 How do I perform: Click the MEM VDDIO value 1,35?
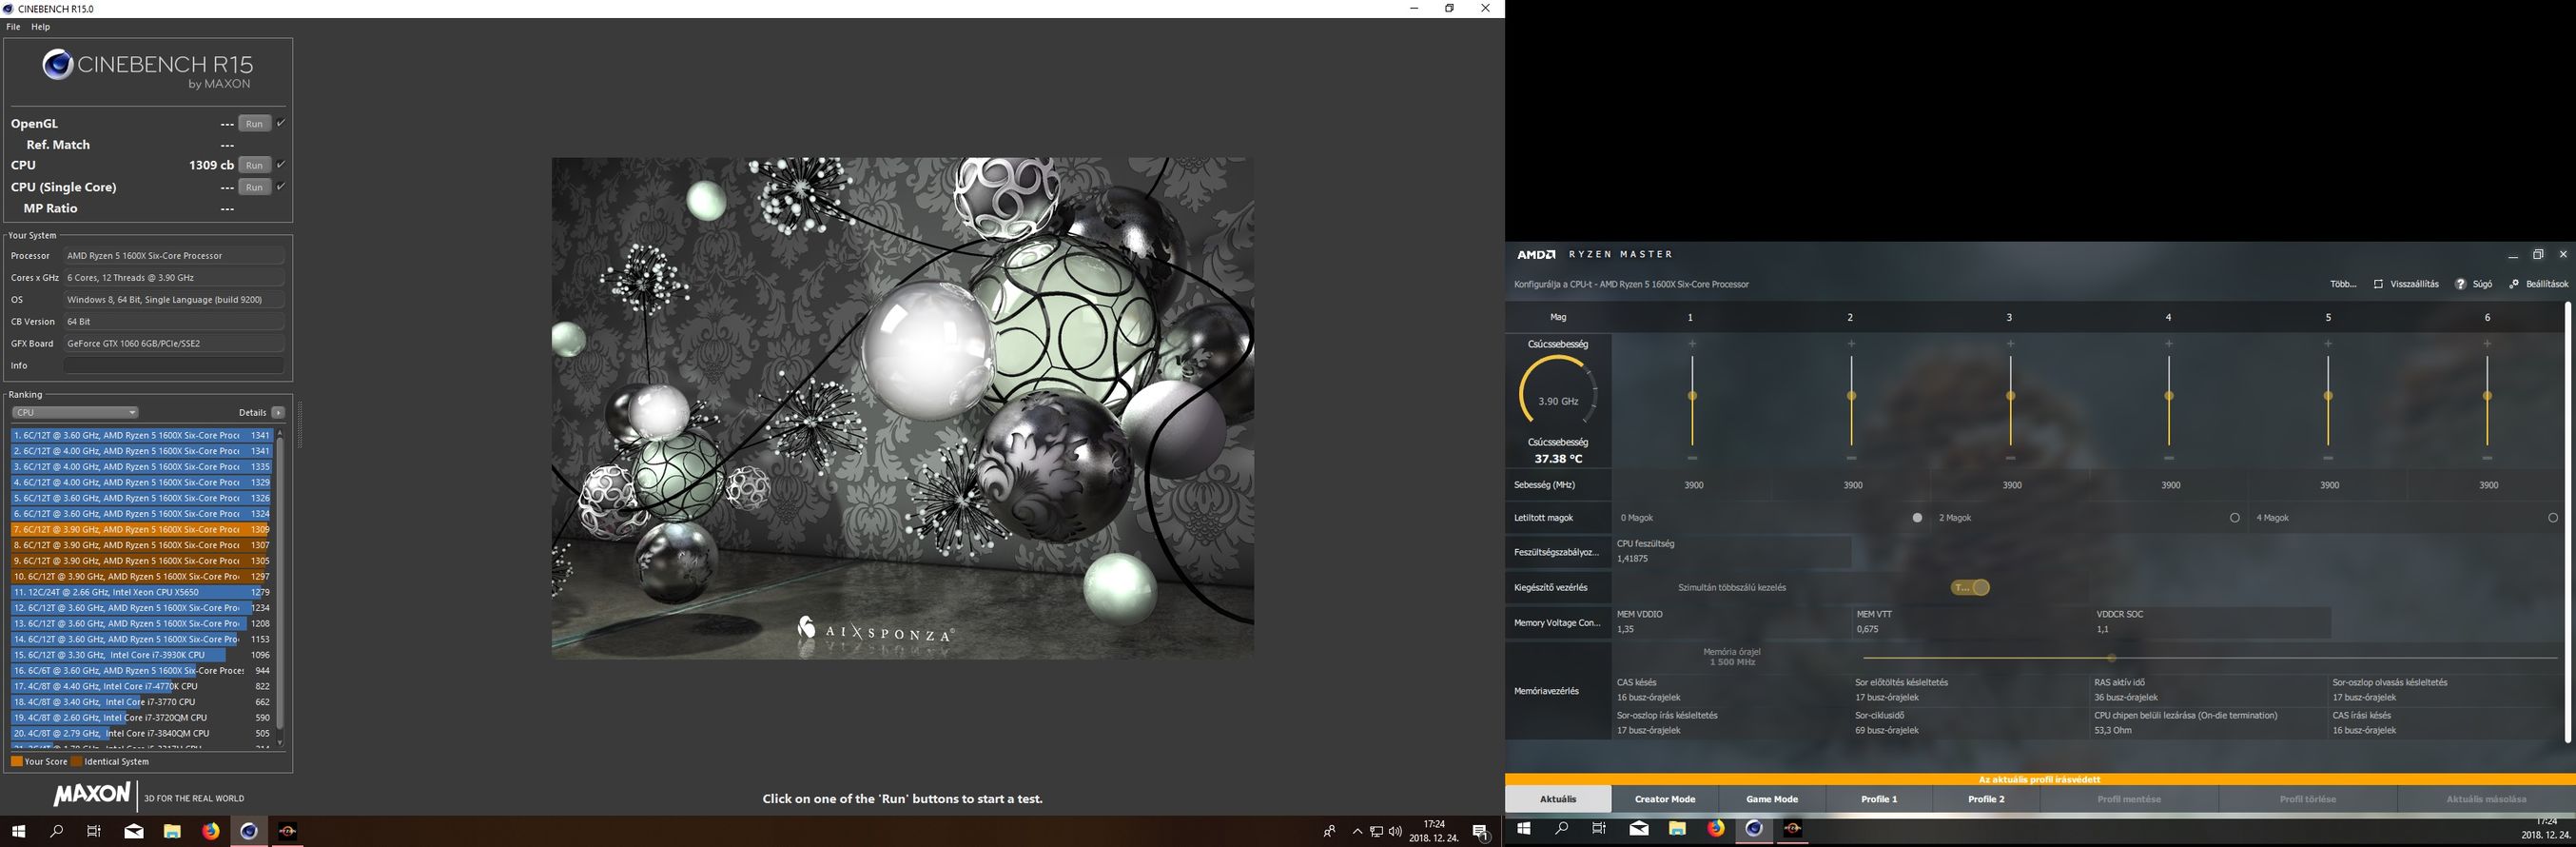pos(1625,629)
